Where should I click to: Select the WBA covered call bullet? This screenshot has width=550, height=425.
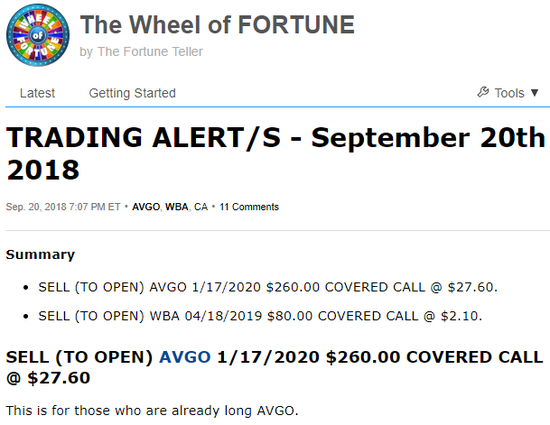click(x=260, y=316)
